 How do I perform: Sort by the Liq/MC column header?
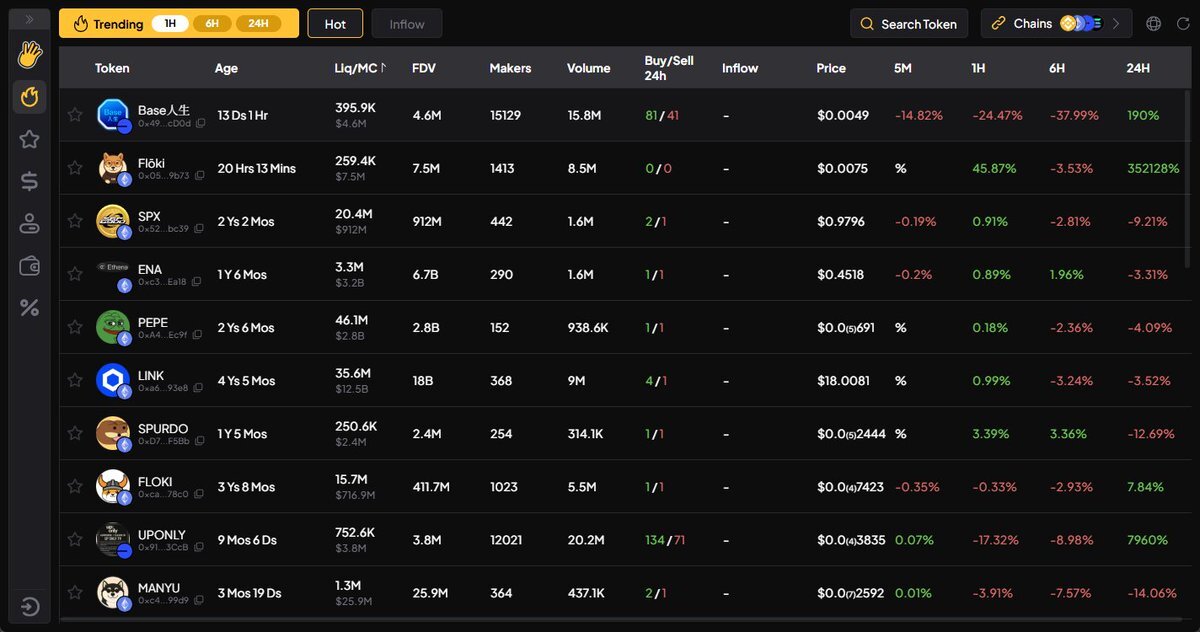point(360,68)
